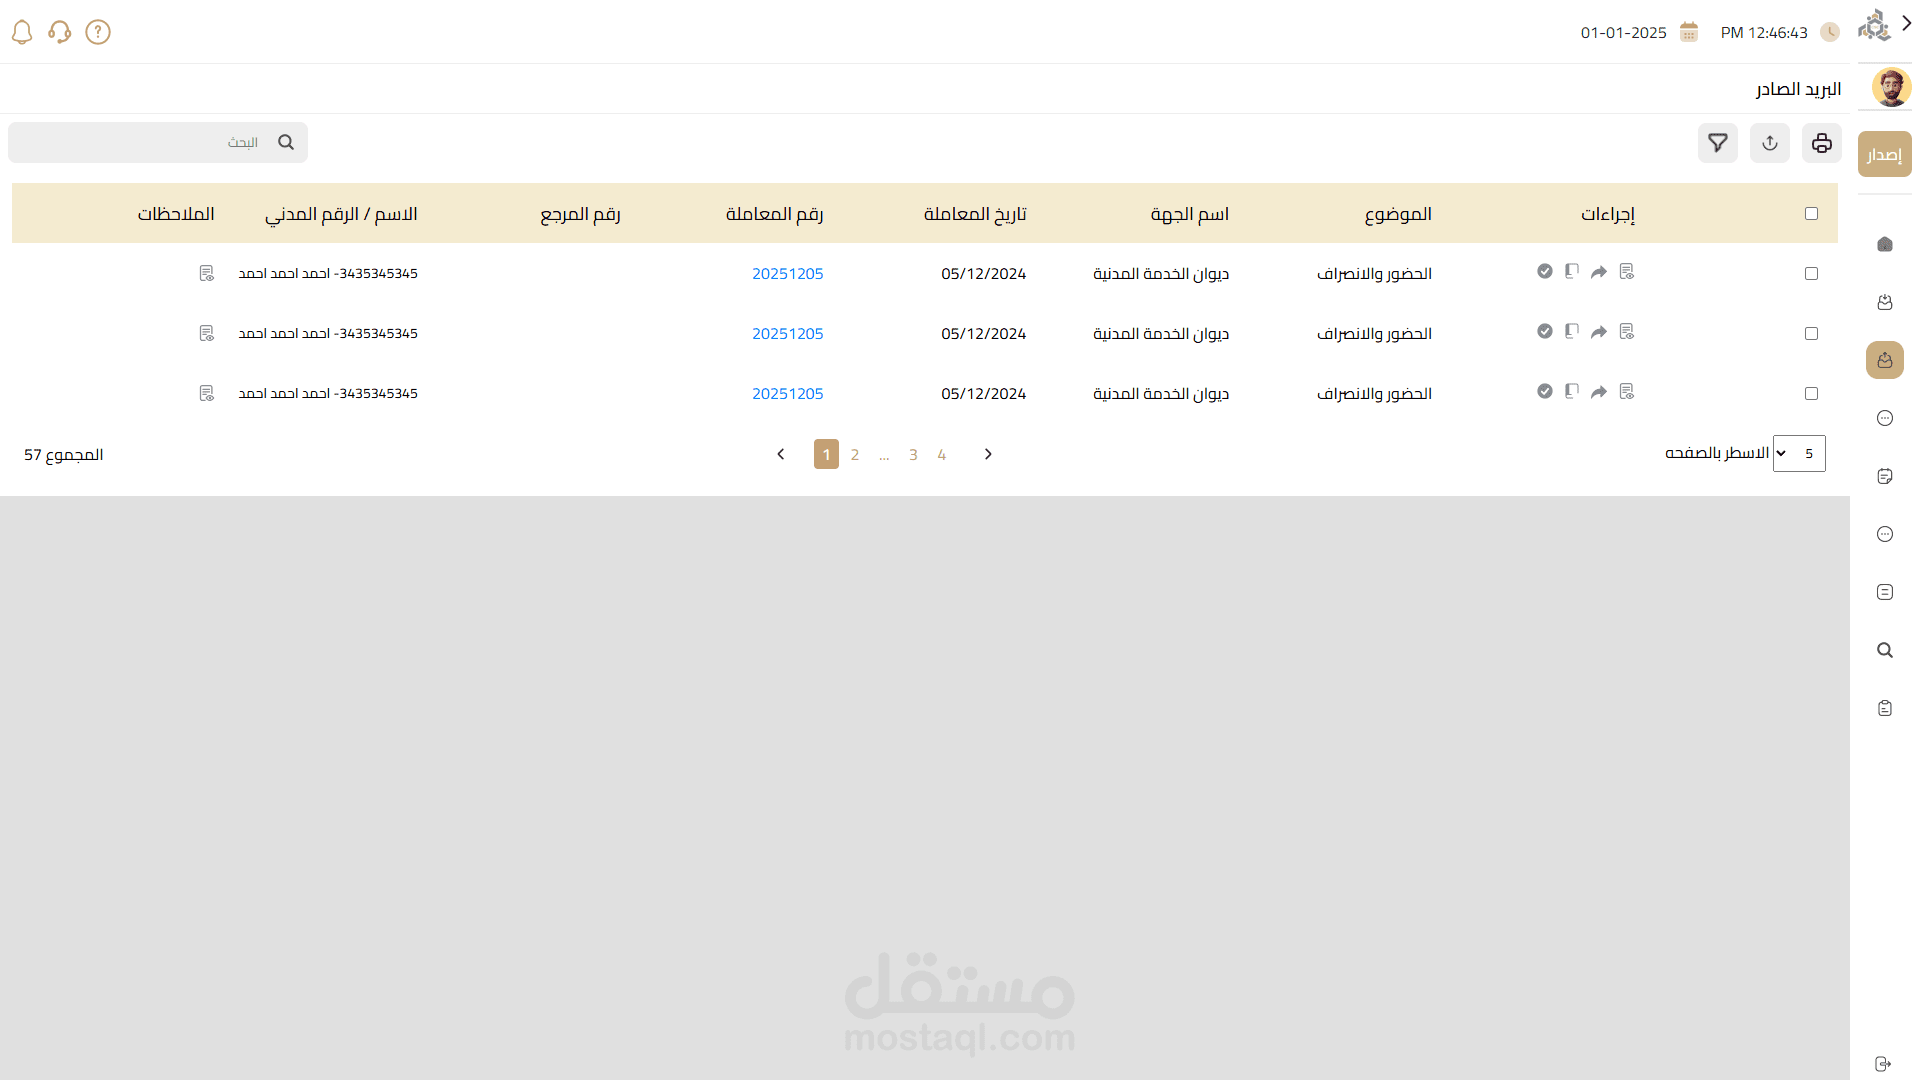The image size is (1920, 1080).
Task: Open the rows per page dropdown
Action: tap(1798, 453)
